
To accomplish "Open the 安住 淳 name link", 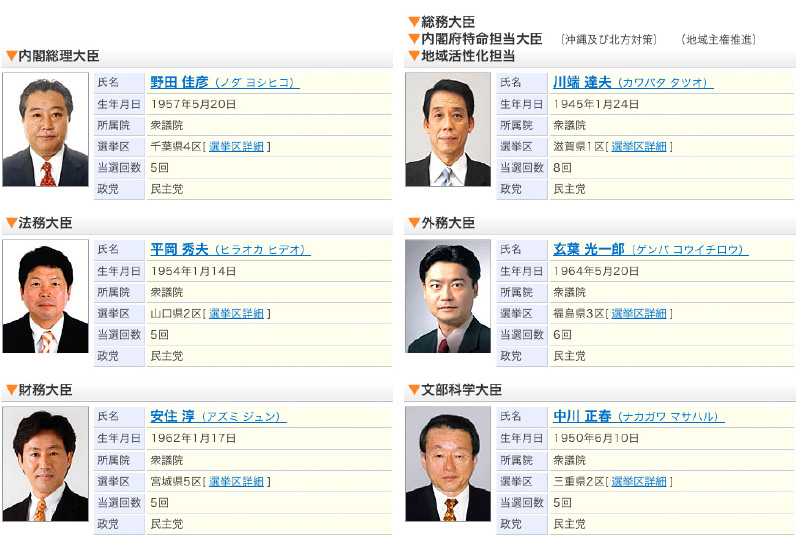I will click(172, 416).
